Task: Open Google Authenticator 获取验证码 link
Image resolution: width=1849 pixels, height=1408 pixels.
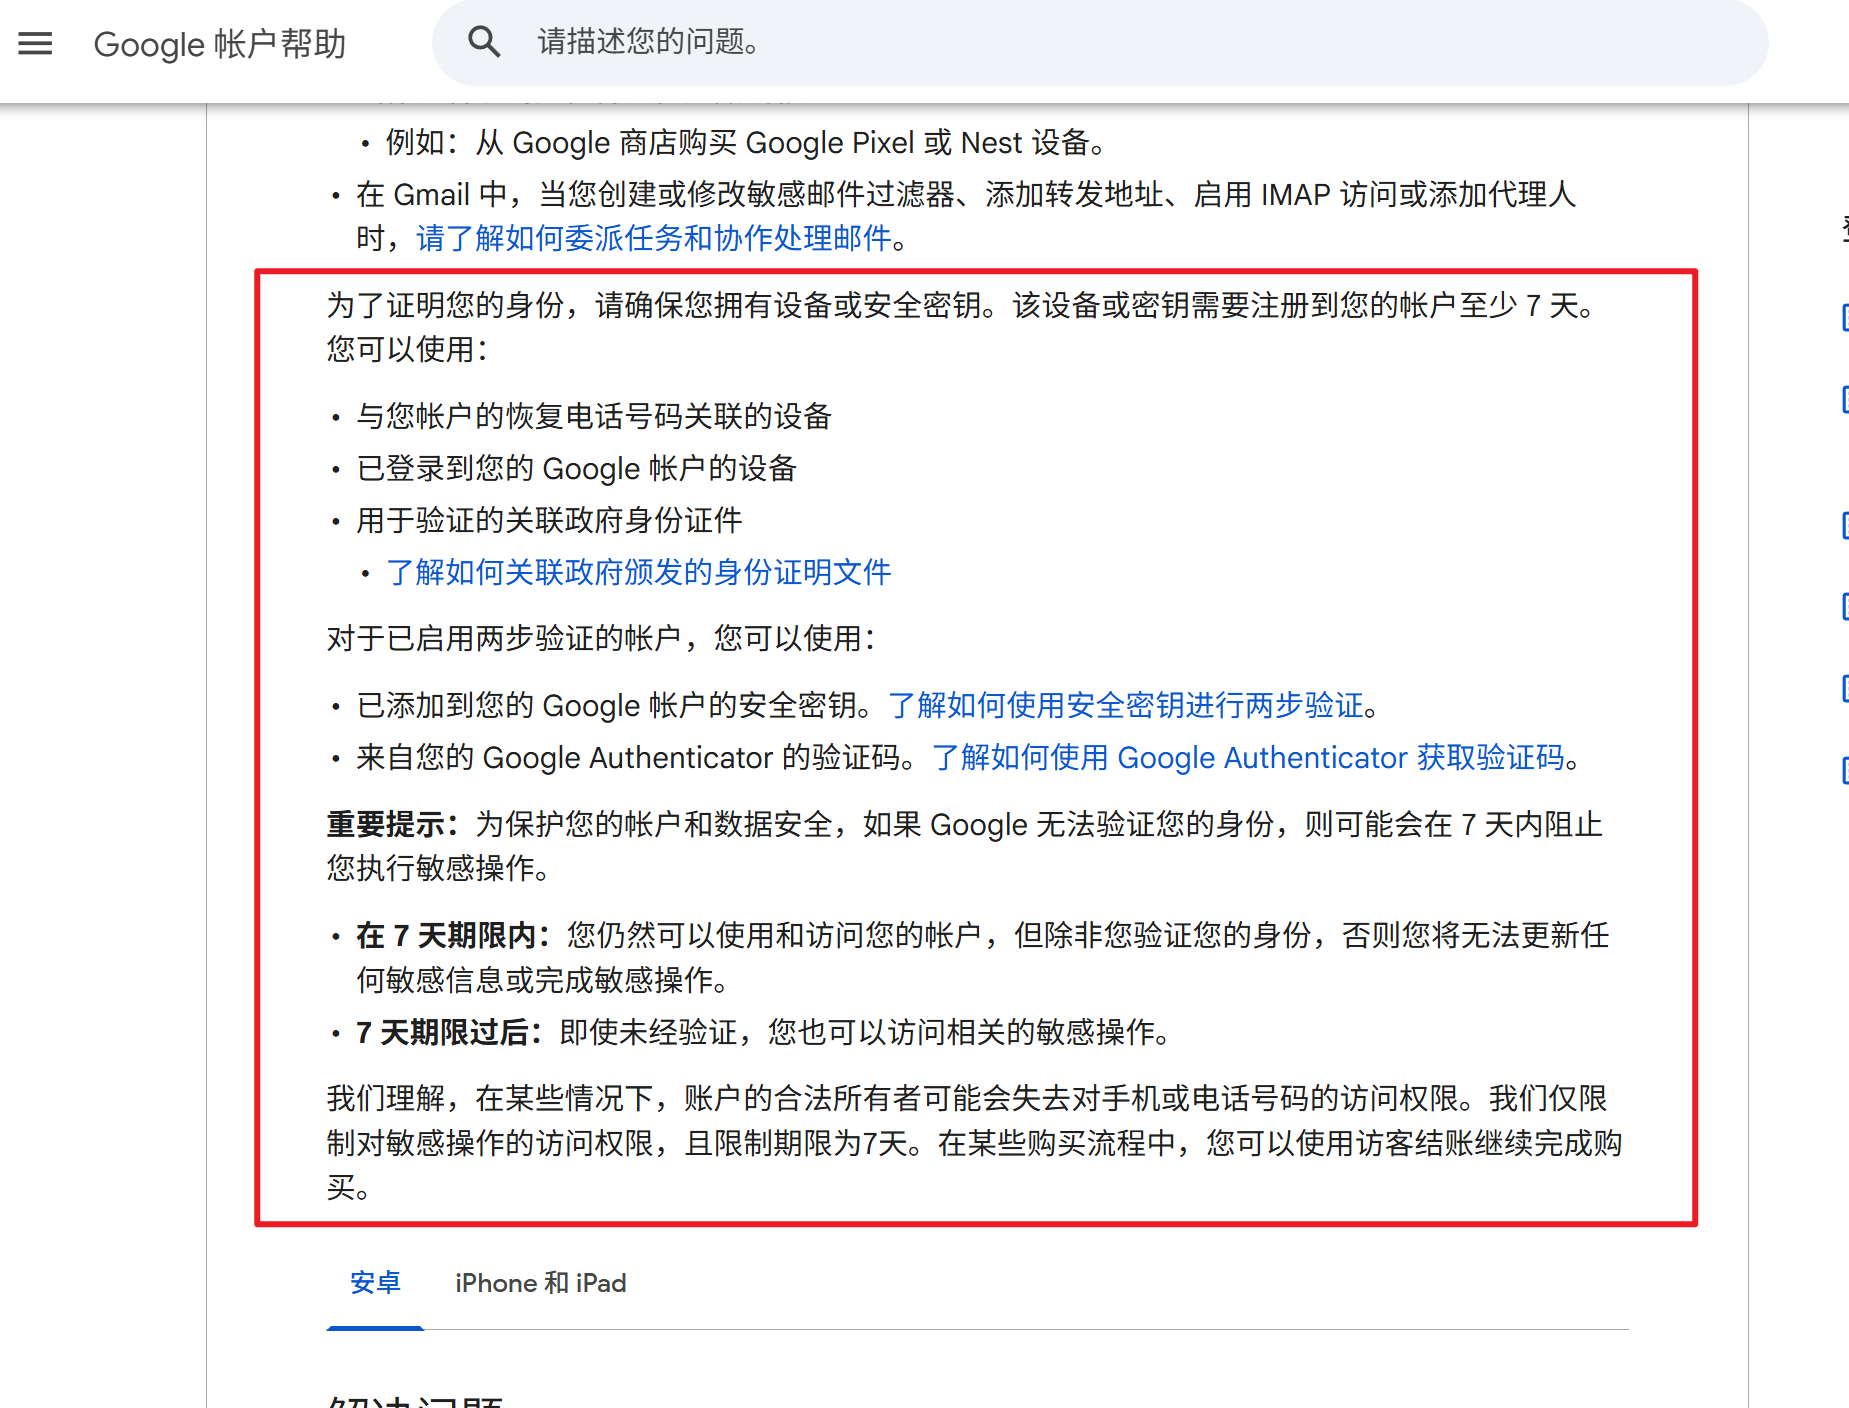Action: tap(1248, 757)
